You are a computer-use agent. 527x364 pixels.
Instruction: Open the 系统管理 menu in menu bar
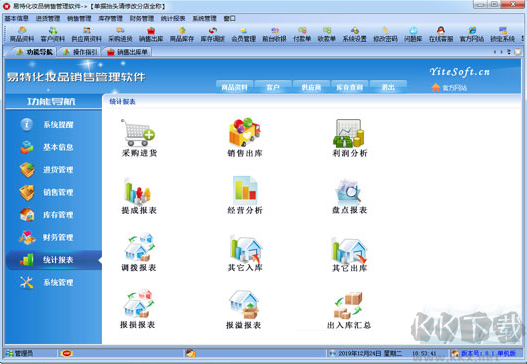point(204,18)
